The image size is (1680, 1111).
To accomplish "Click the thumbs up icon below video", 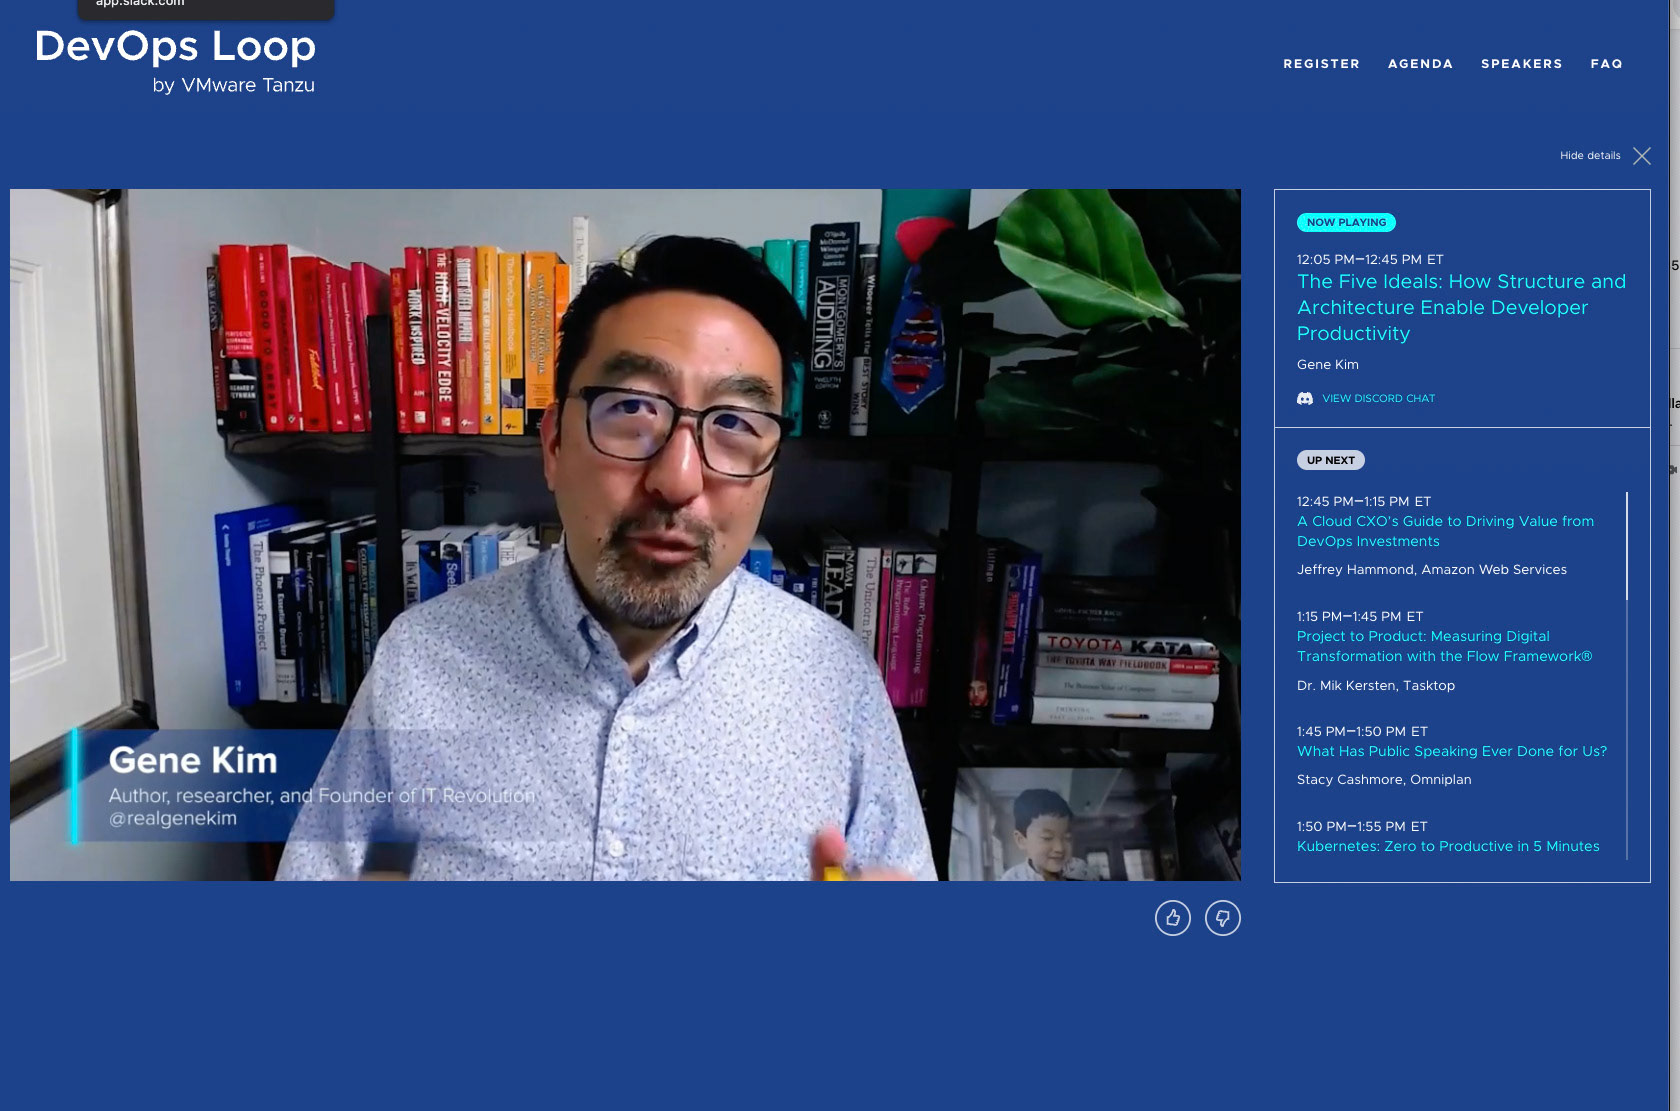I will click(1173, 918).
